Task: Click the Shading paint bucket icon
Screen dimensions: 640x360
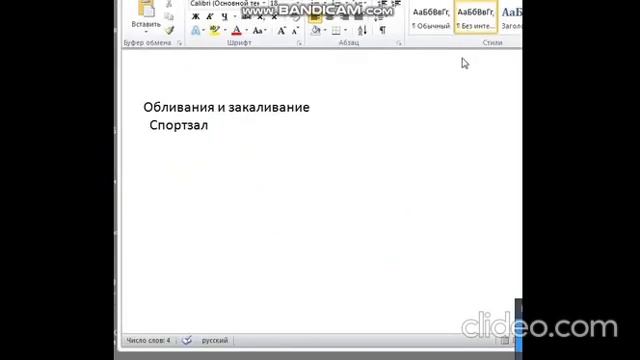Action: [x=316, y=31]
